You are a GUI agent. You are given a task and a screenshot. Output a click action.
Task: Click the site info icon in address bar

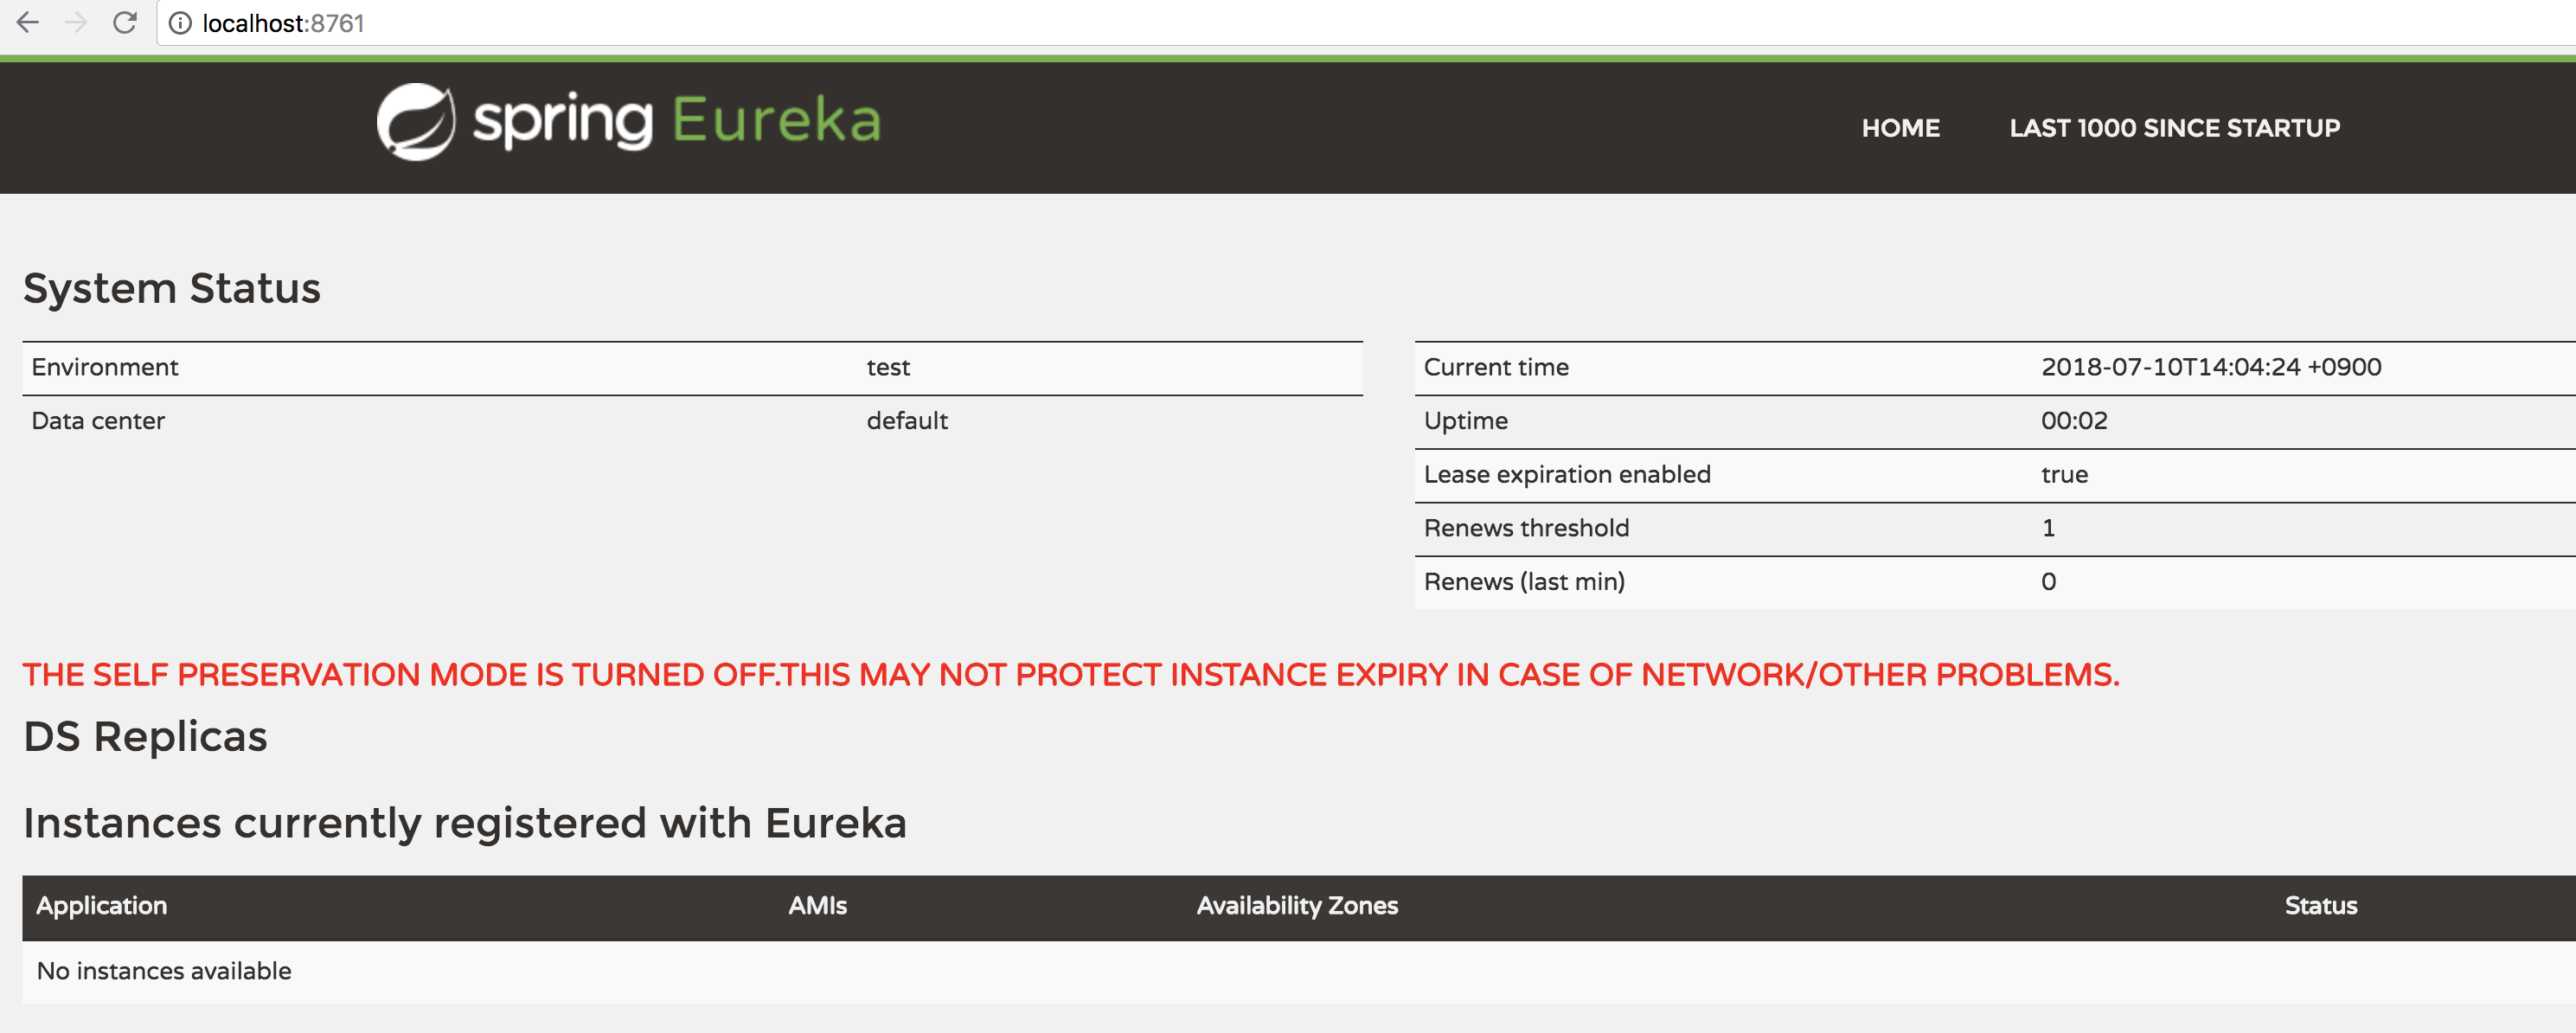(180, 23)
